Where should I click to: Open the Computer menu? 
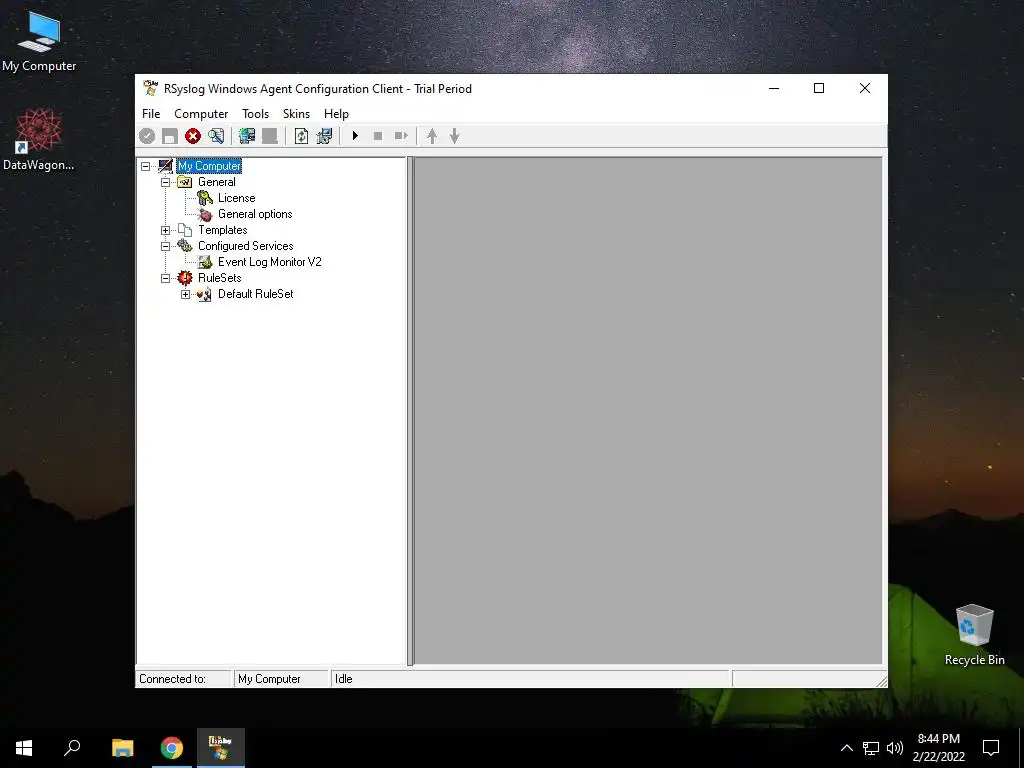201,114
